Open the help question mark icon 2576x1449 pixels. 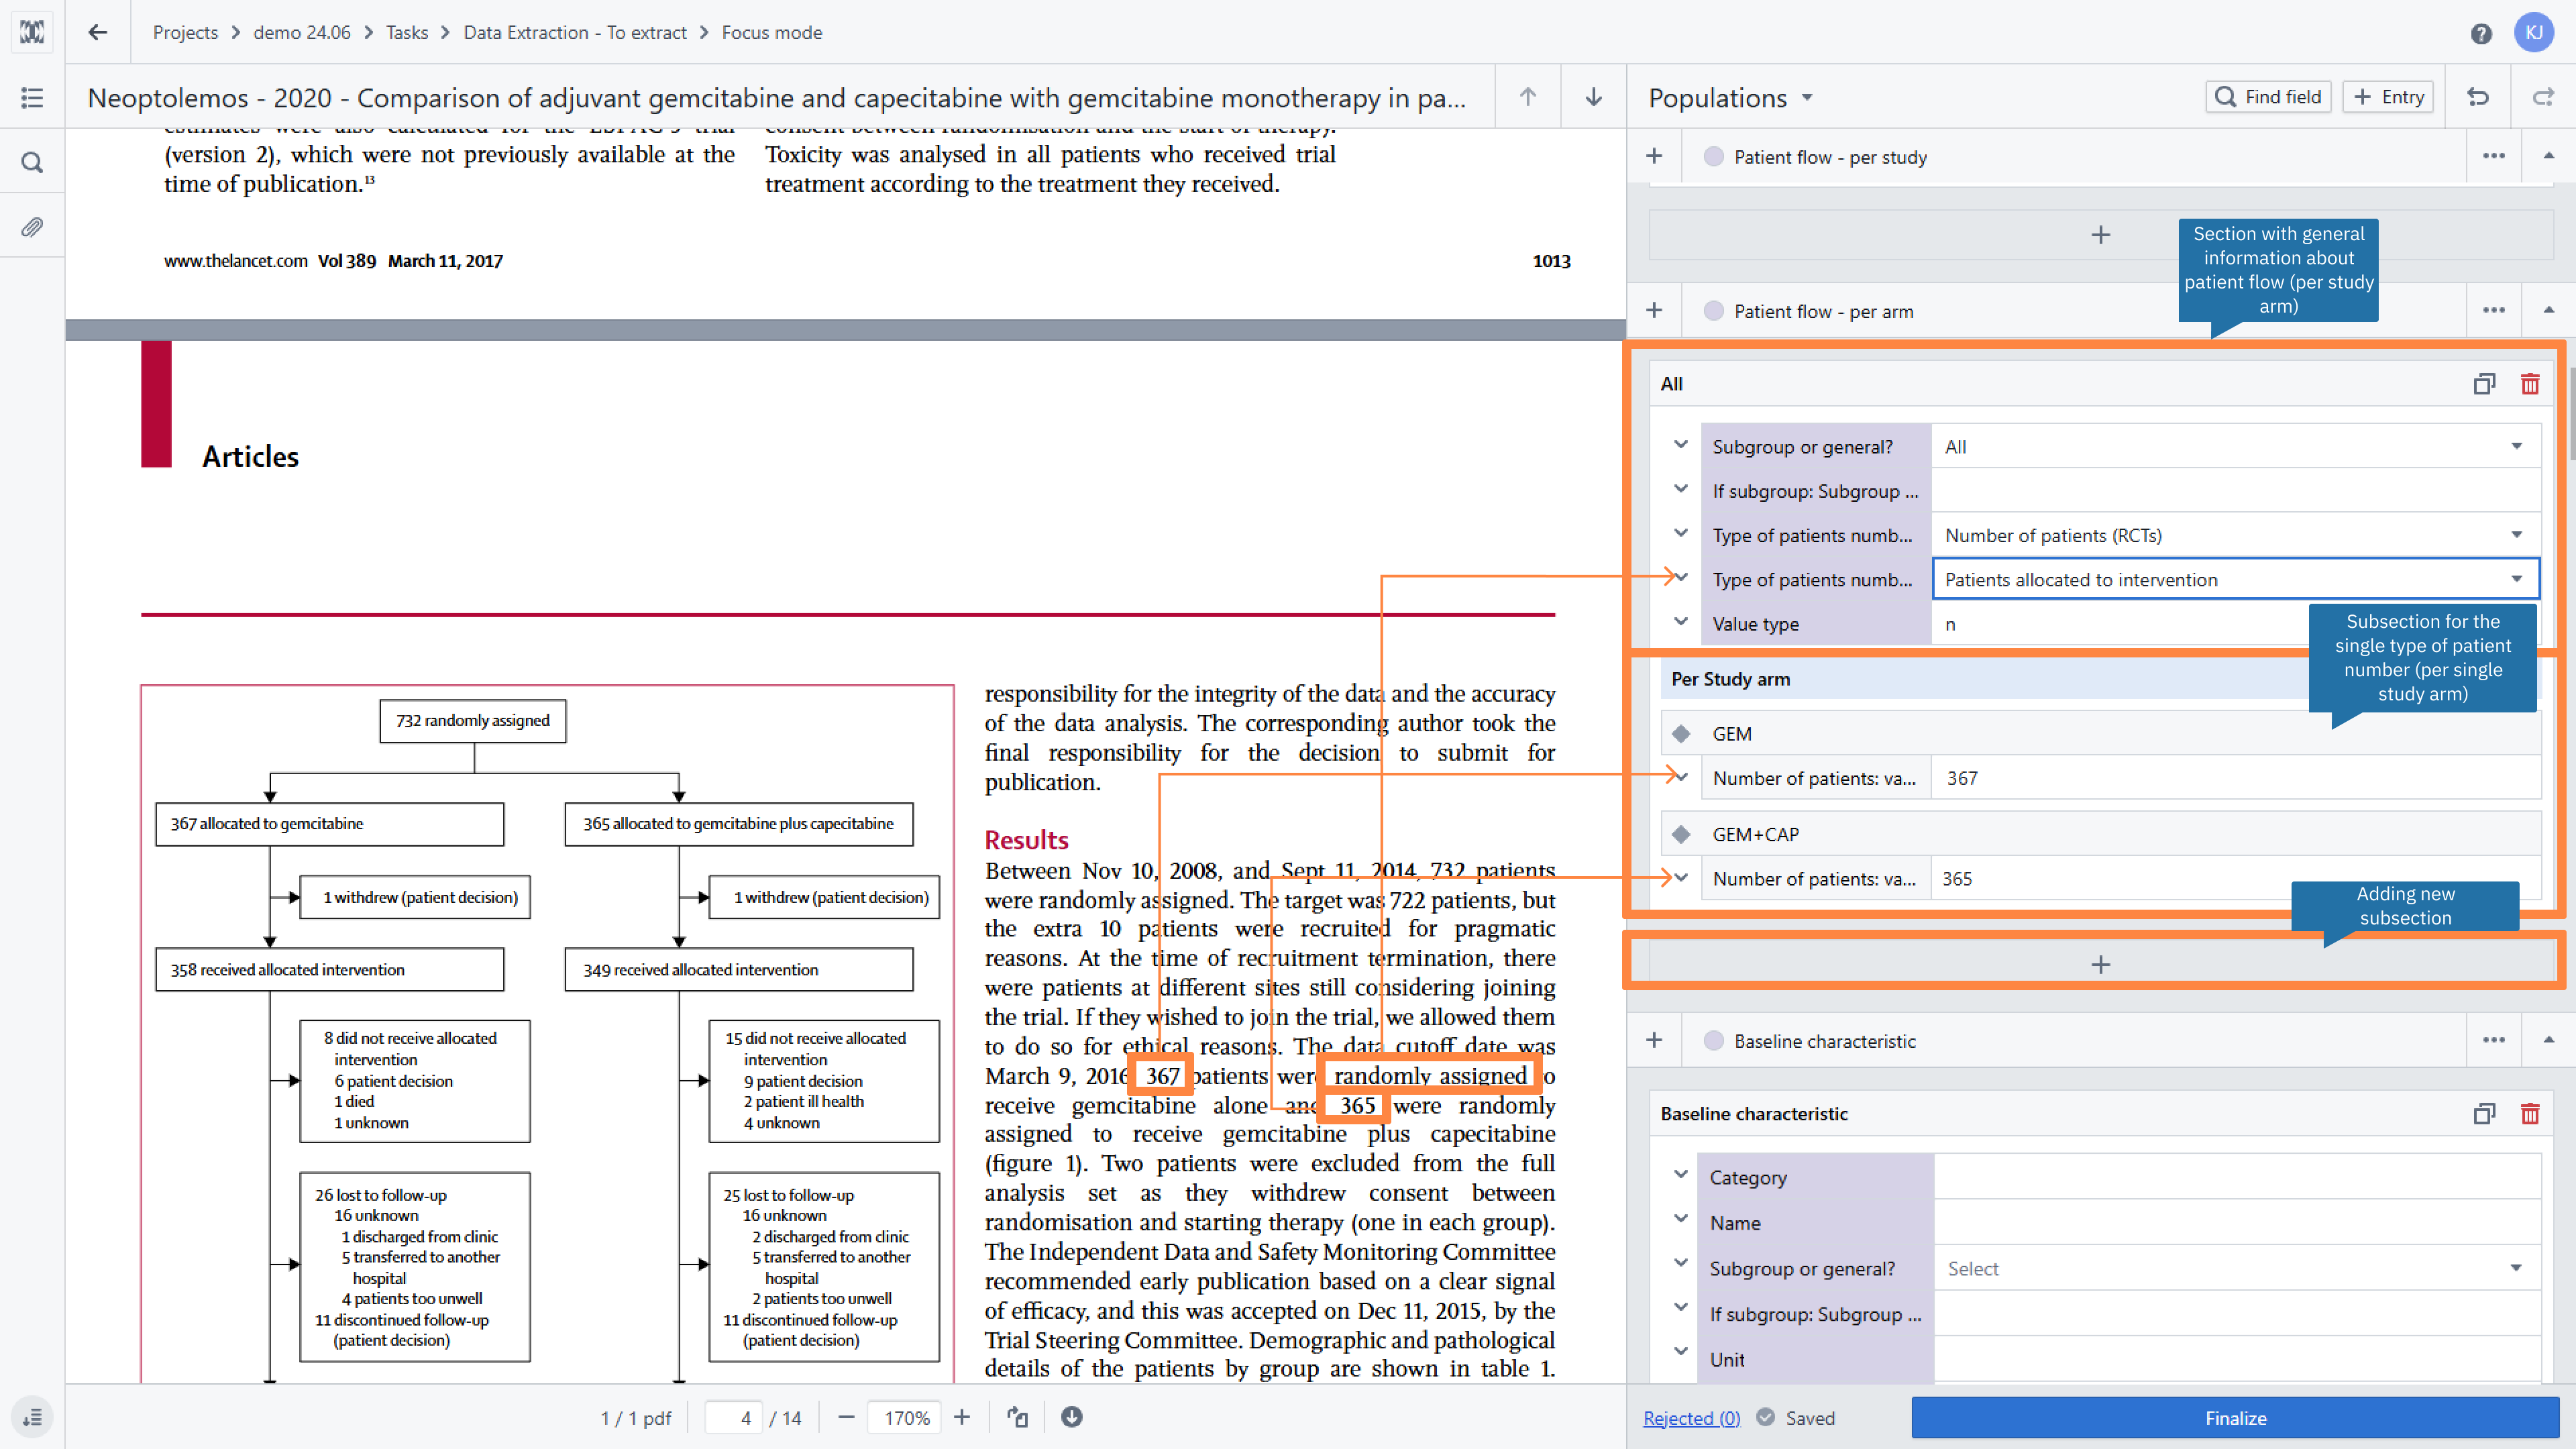click(2480, 33)
